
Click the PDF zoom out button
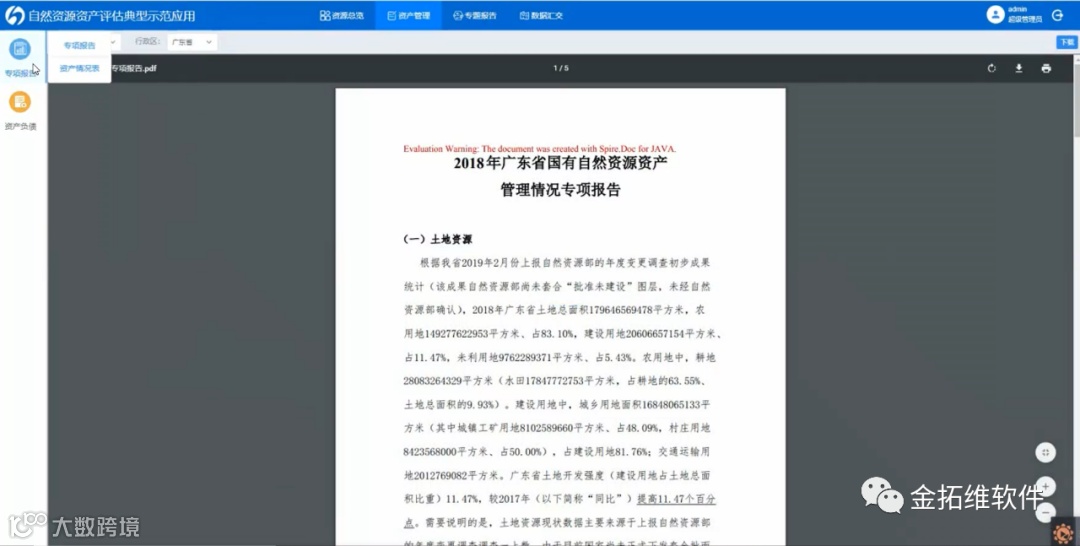1046,512
